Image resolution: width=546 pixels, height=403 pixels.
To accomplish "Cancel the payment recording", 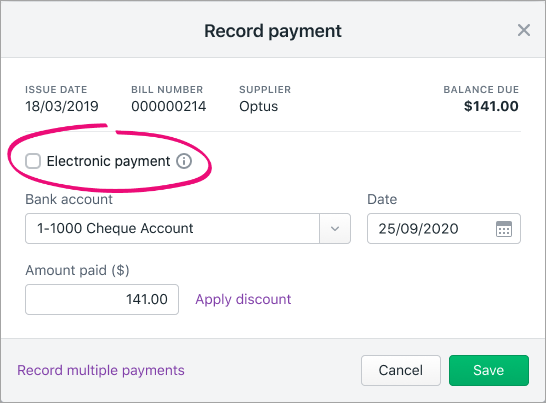I will click(x=401, y=370).
